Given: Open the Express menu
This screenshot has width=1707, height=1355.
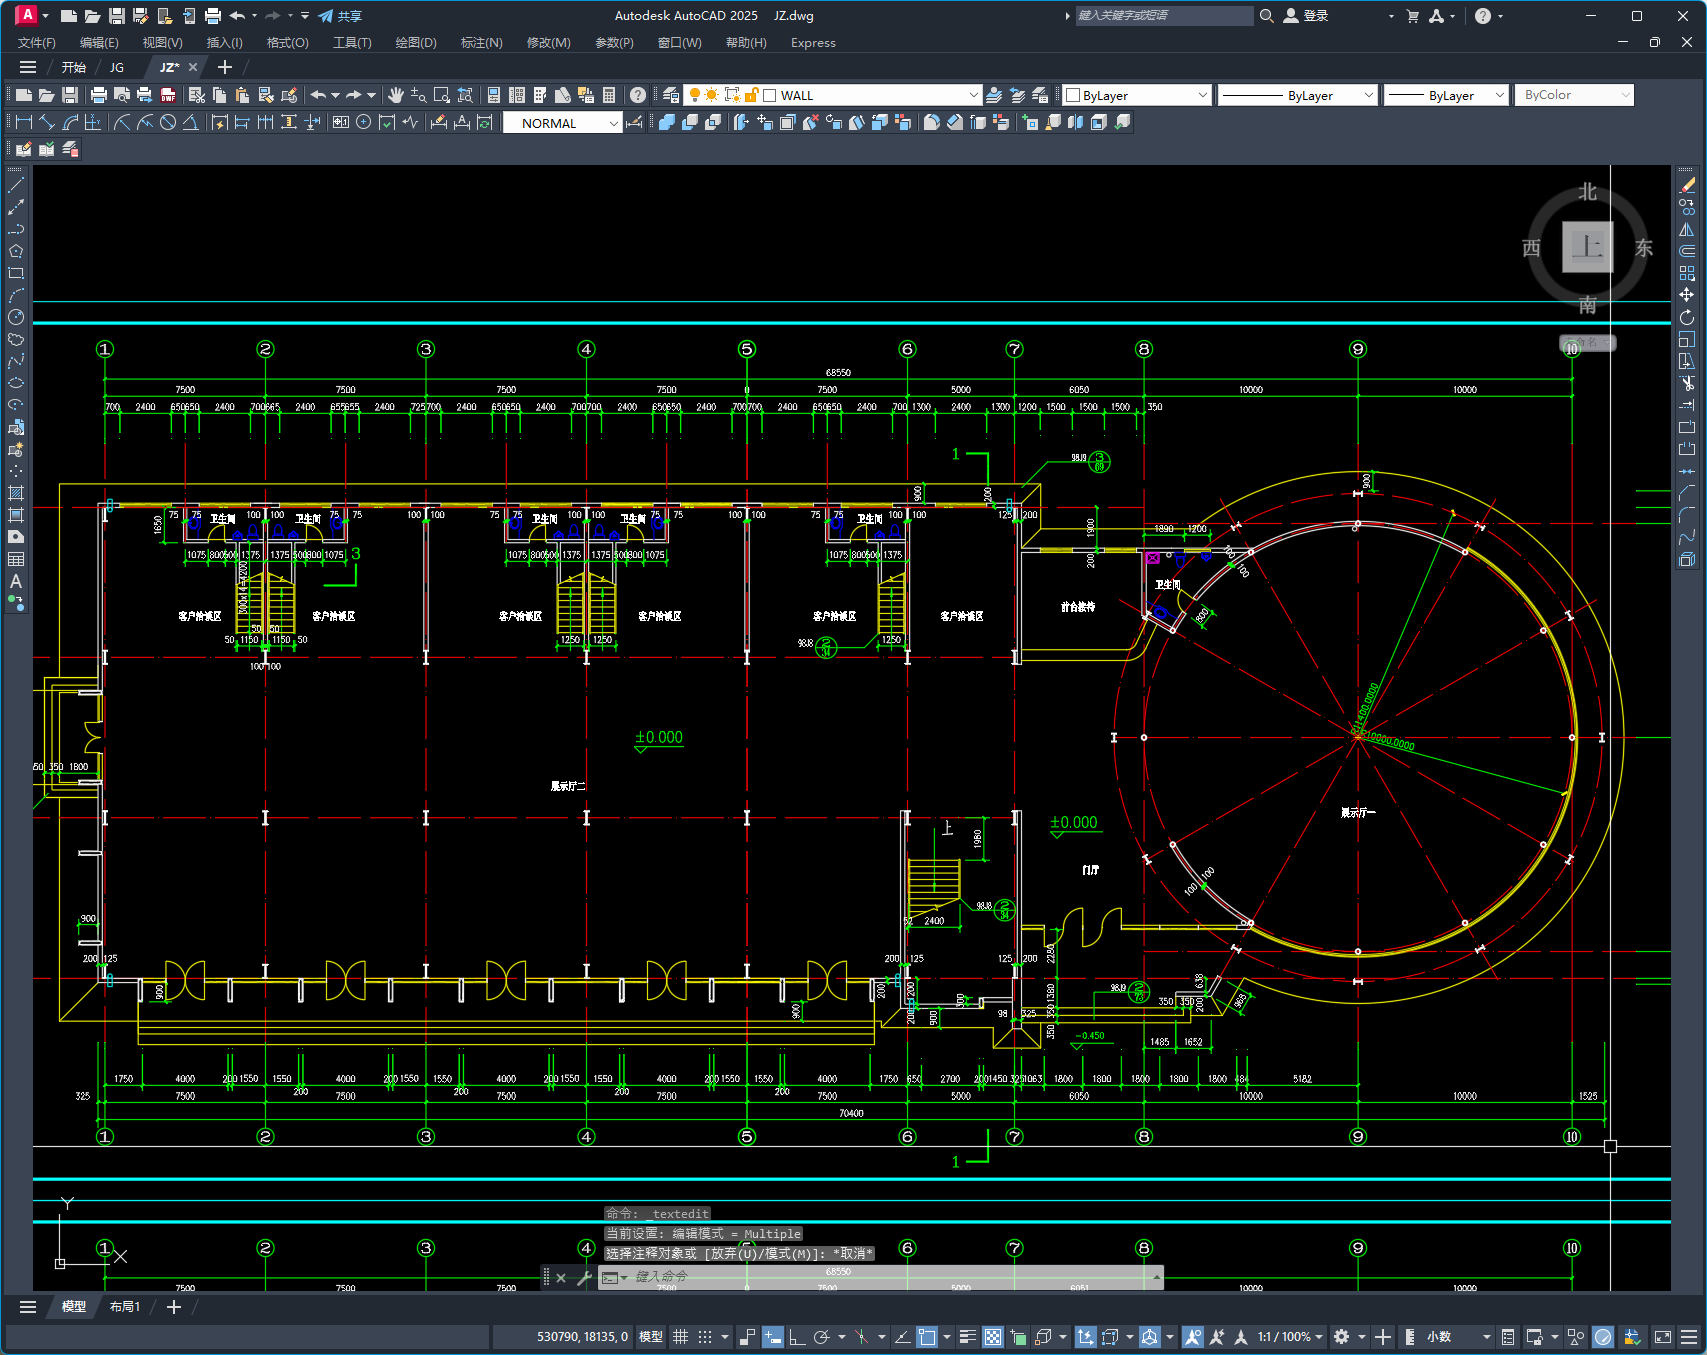Looking at the screenshot, I should pos(813,43).
